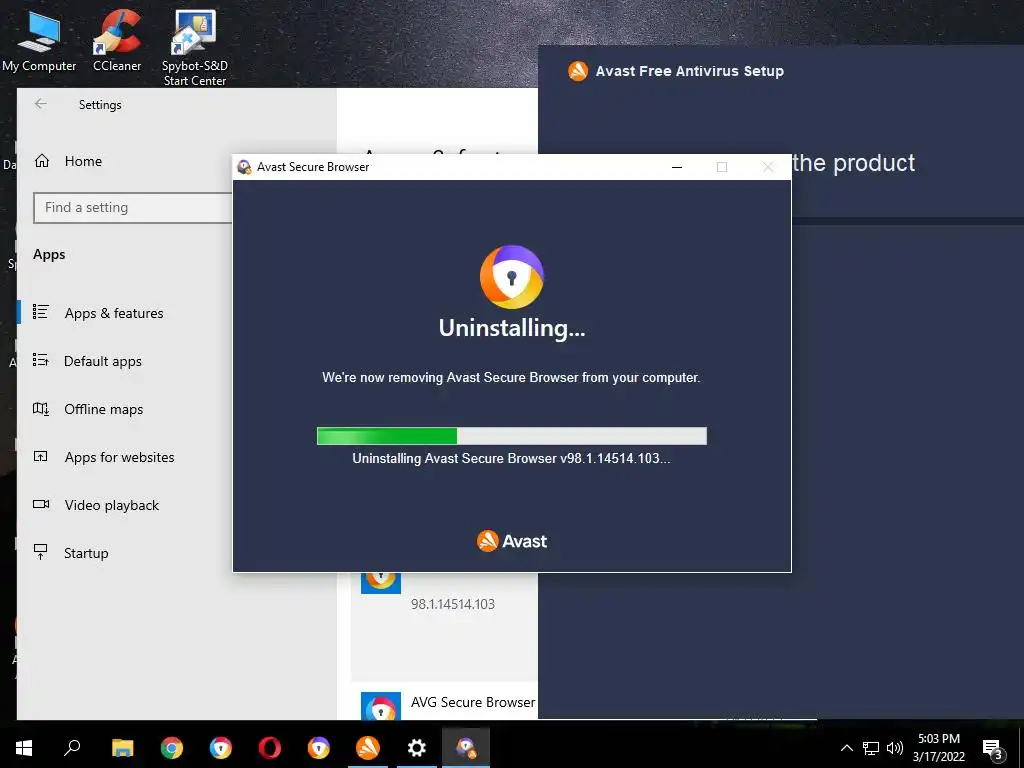Viewport: 1024px width, 768px height.
Task: Click the Apps for websites icon
Action: pyautogui.click(x=40, y=456)
